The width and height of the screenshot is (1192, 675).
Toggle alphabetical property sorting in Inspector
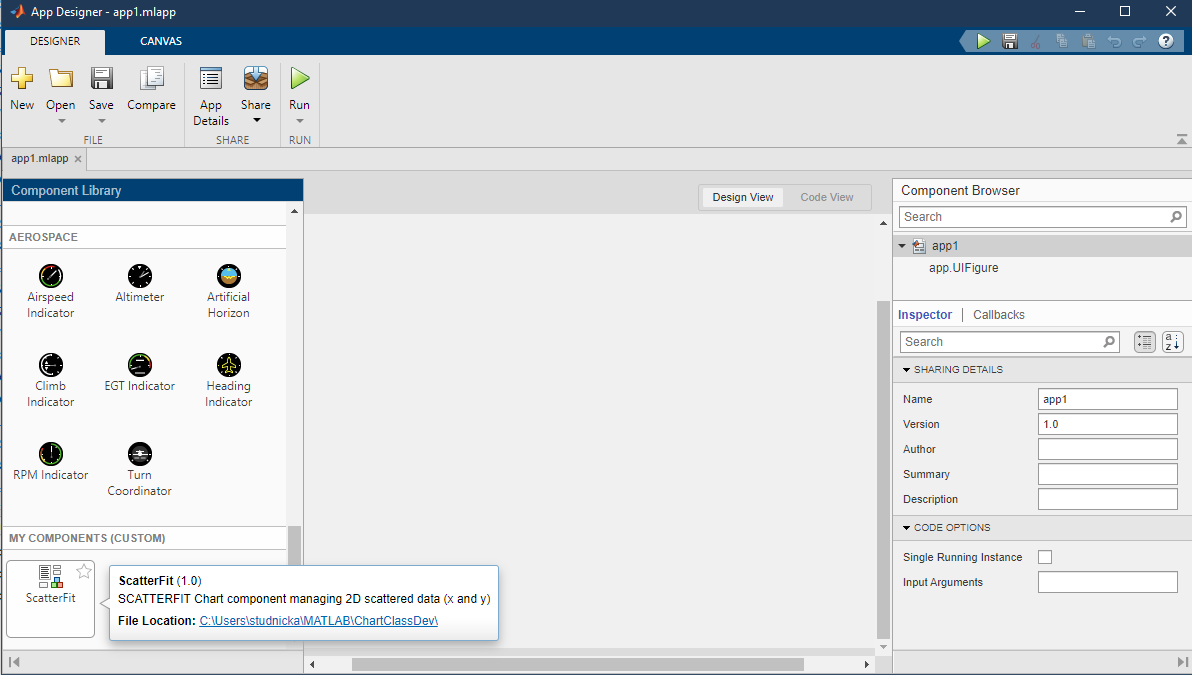[1173, 342]
